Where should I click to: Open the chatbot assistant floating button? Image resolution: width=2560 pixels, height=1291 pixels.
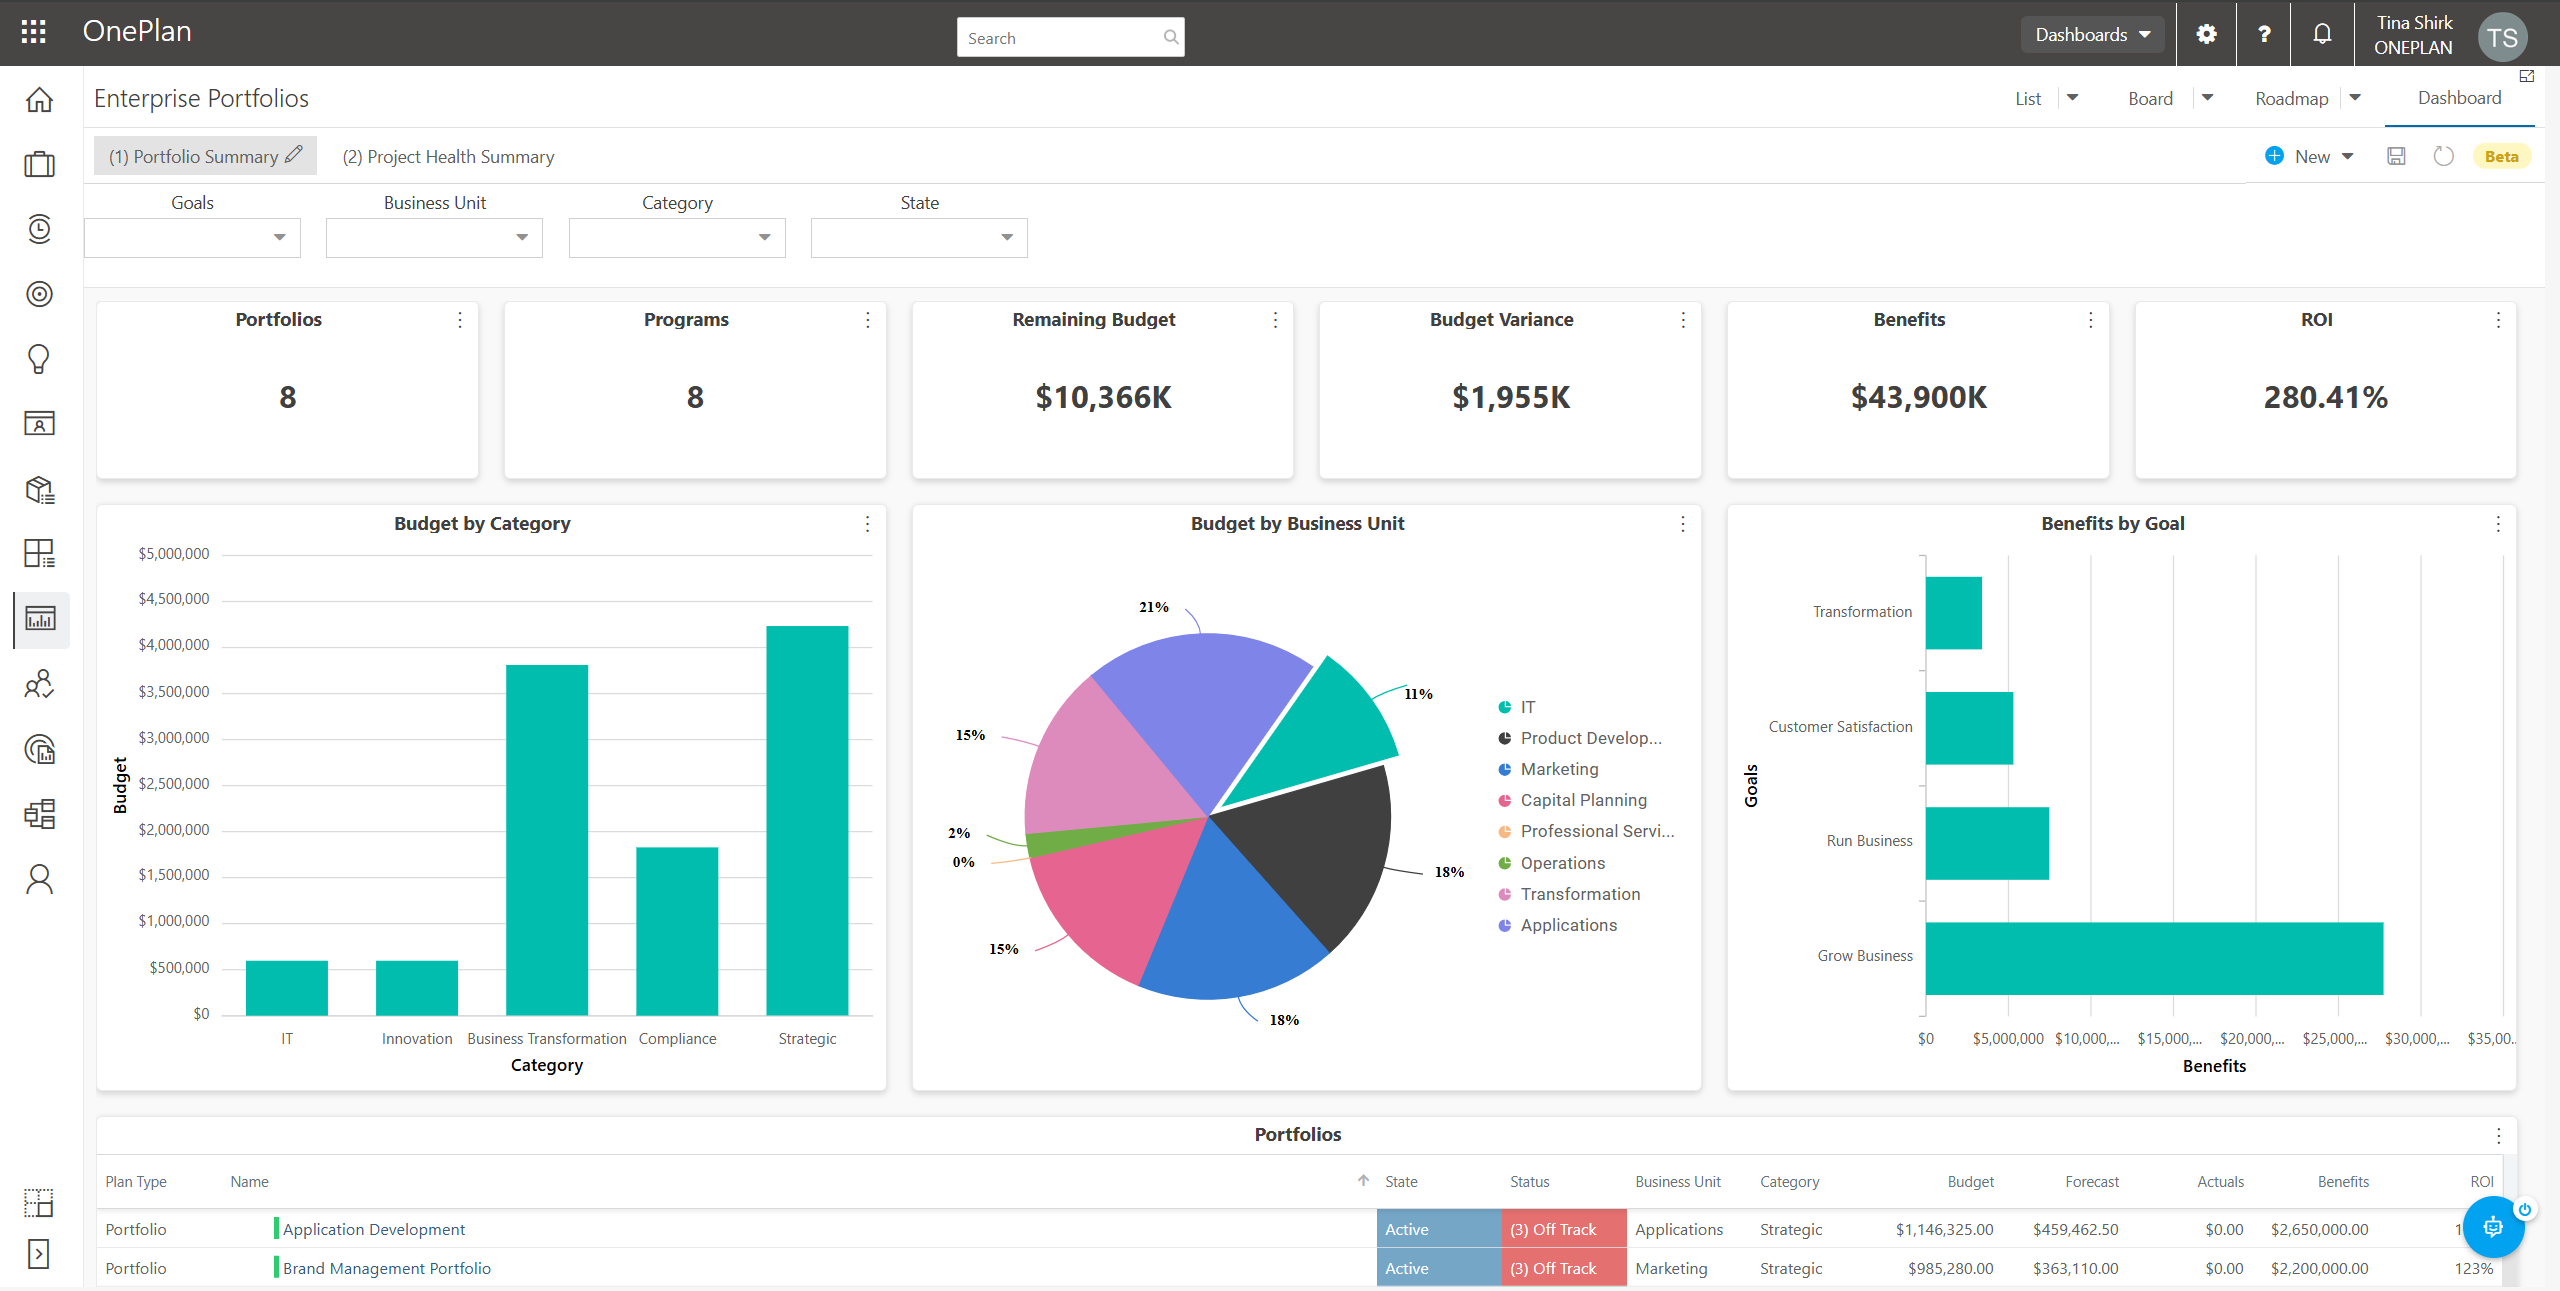[x=2492, y=1227]
